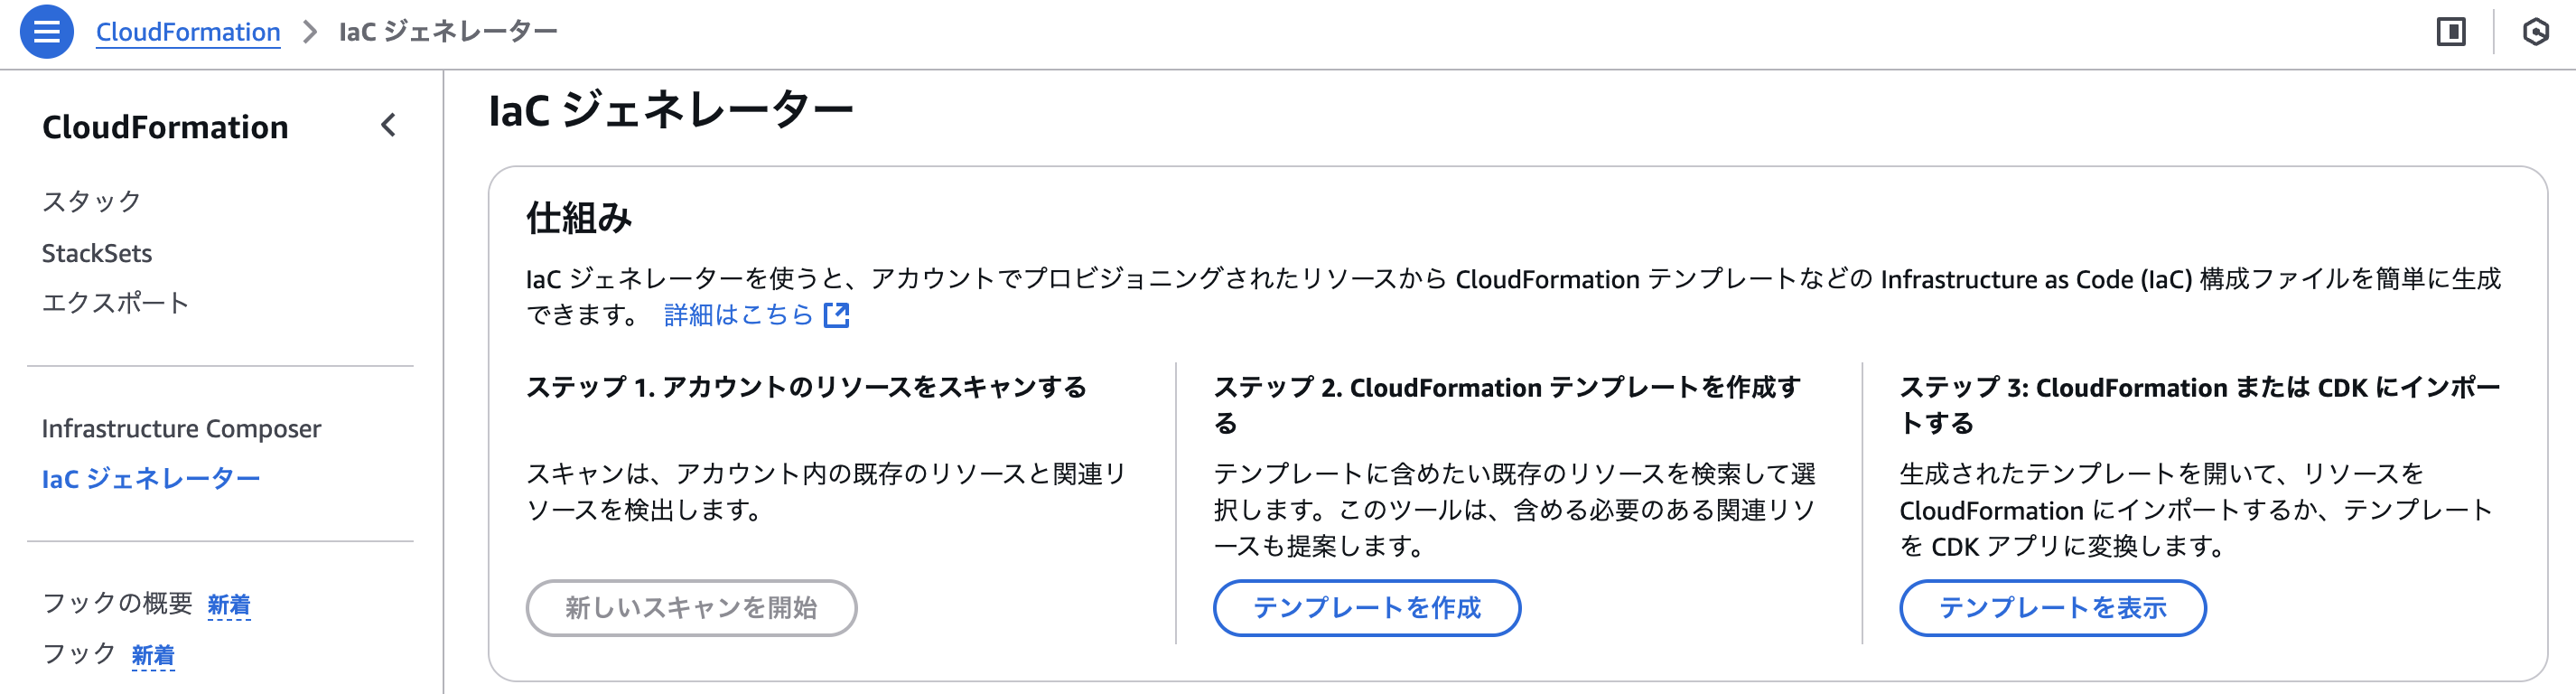
Task: Open the hamburger navigation menu icon
Action: [x=46, y=32]
